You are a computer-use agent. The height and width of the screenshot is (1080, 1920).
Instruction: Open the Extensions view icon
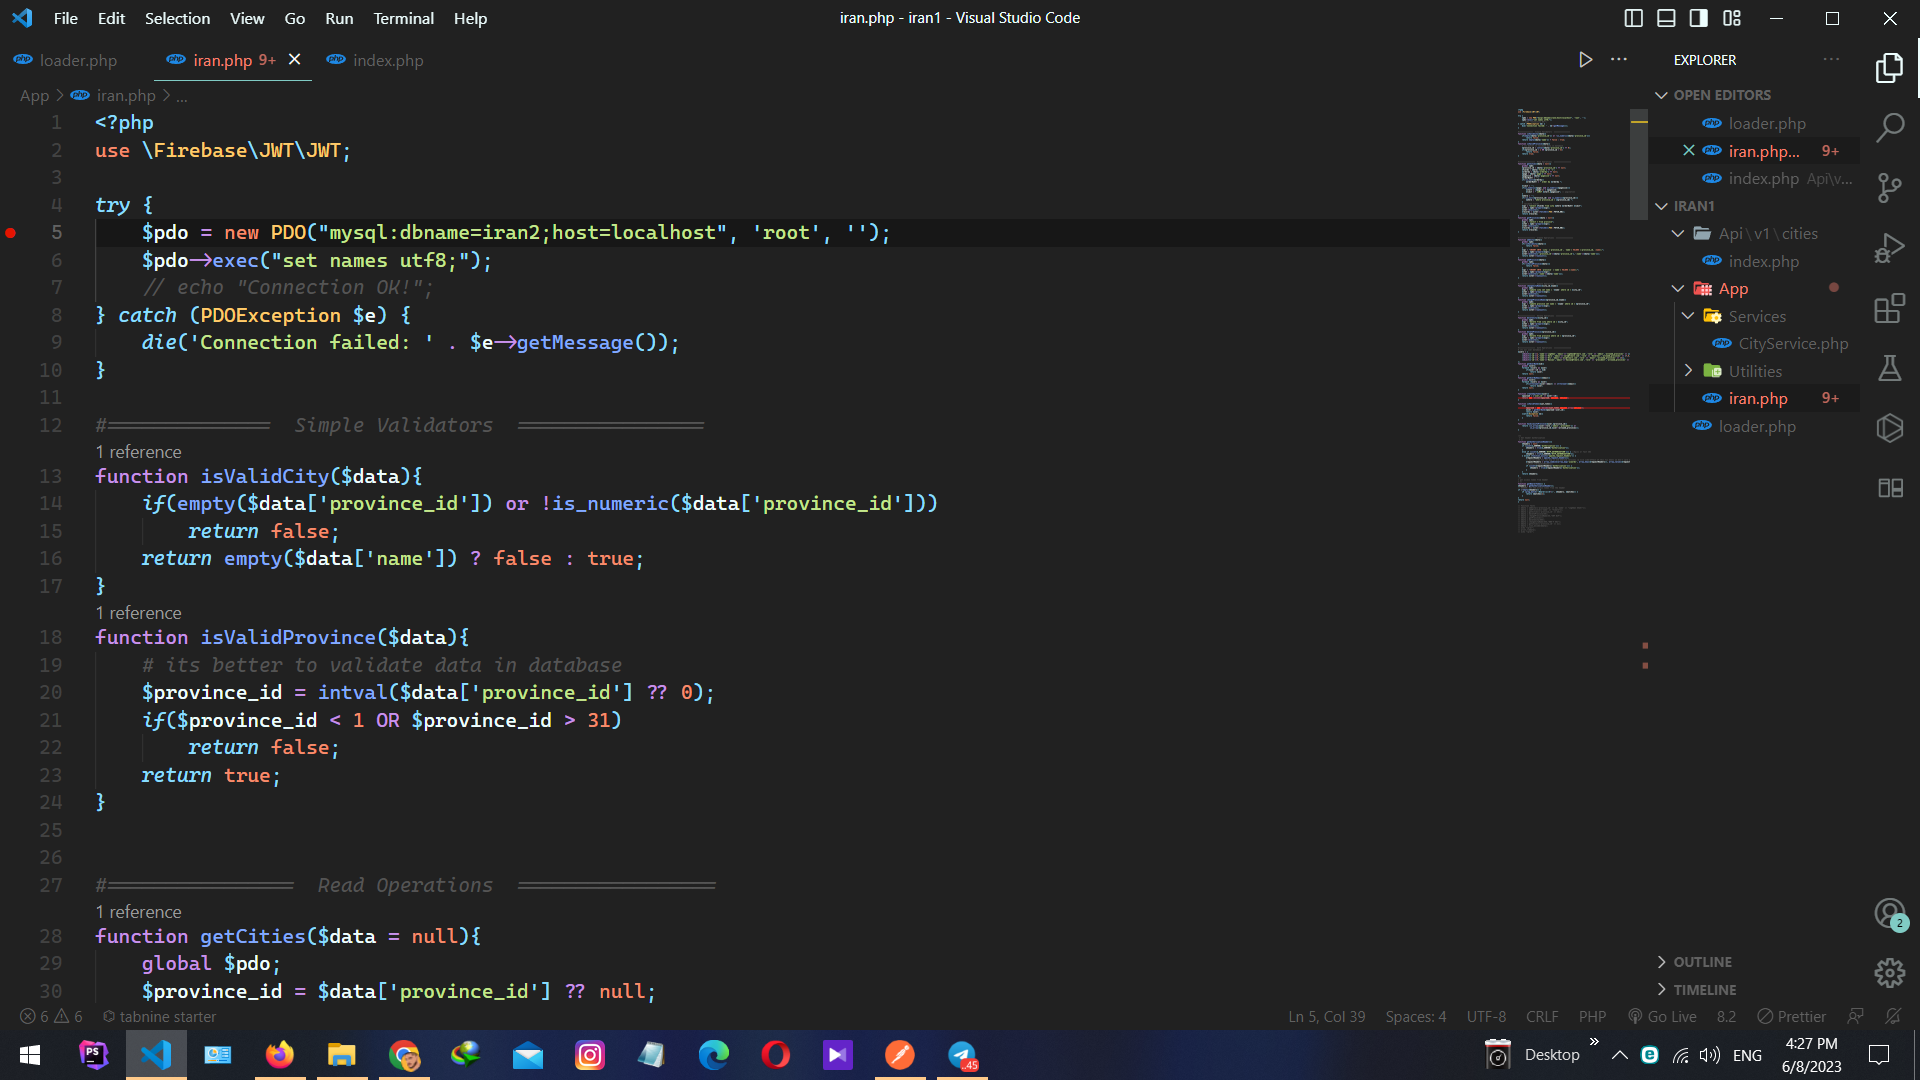[1889, 308]
